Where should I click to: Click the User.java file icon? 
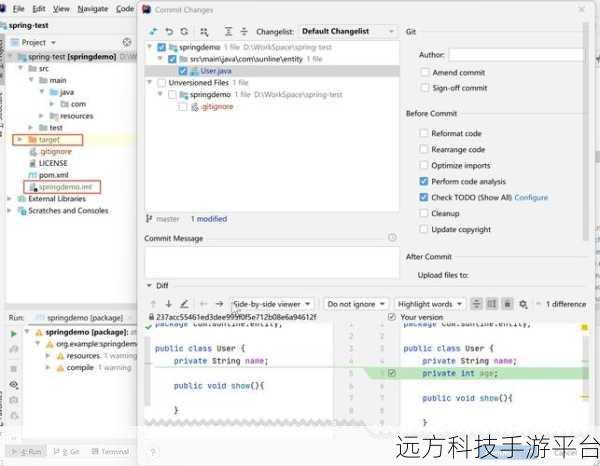[194, 71]
